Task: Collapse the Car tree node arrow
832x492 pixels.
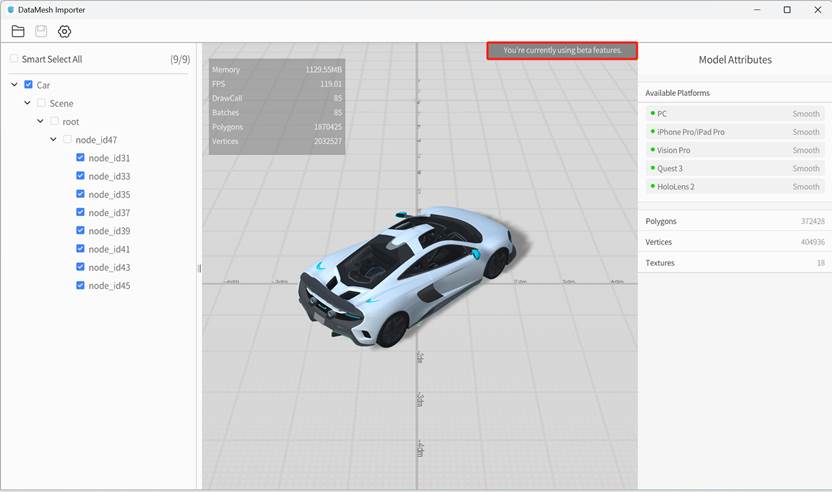Action: point(15,85)
